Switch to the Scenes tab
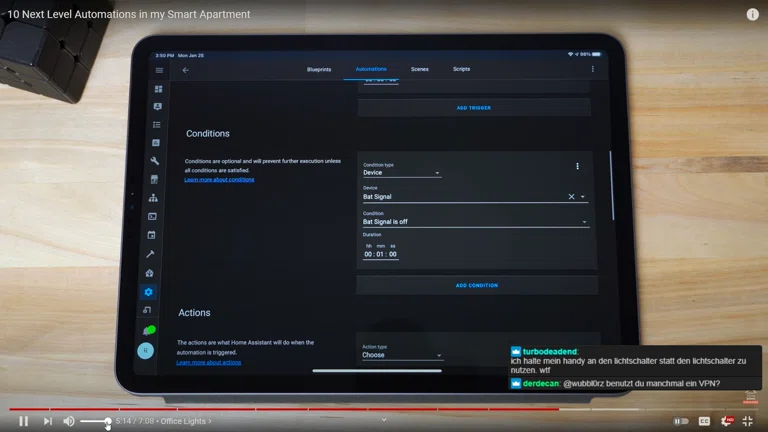 point(420,69)
